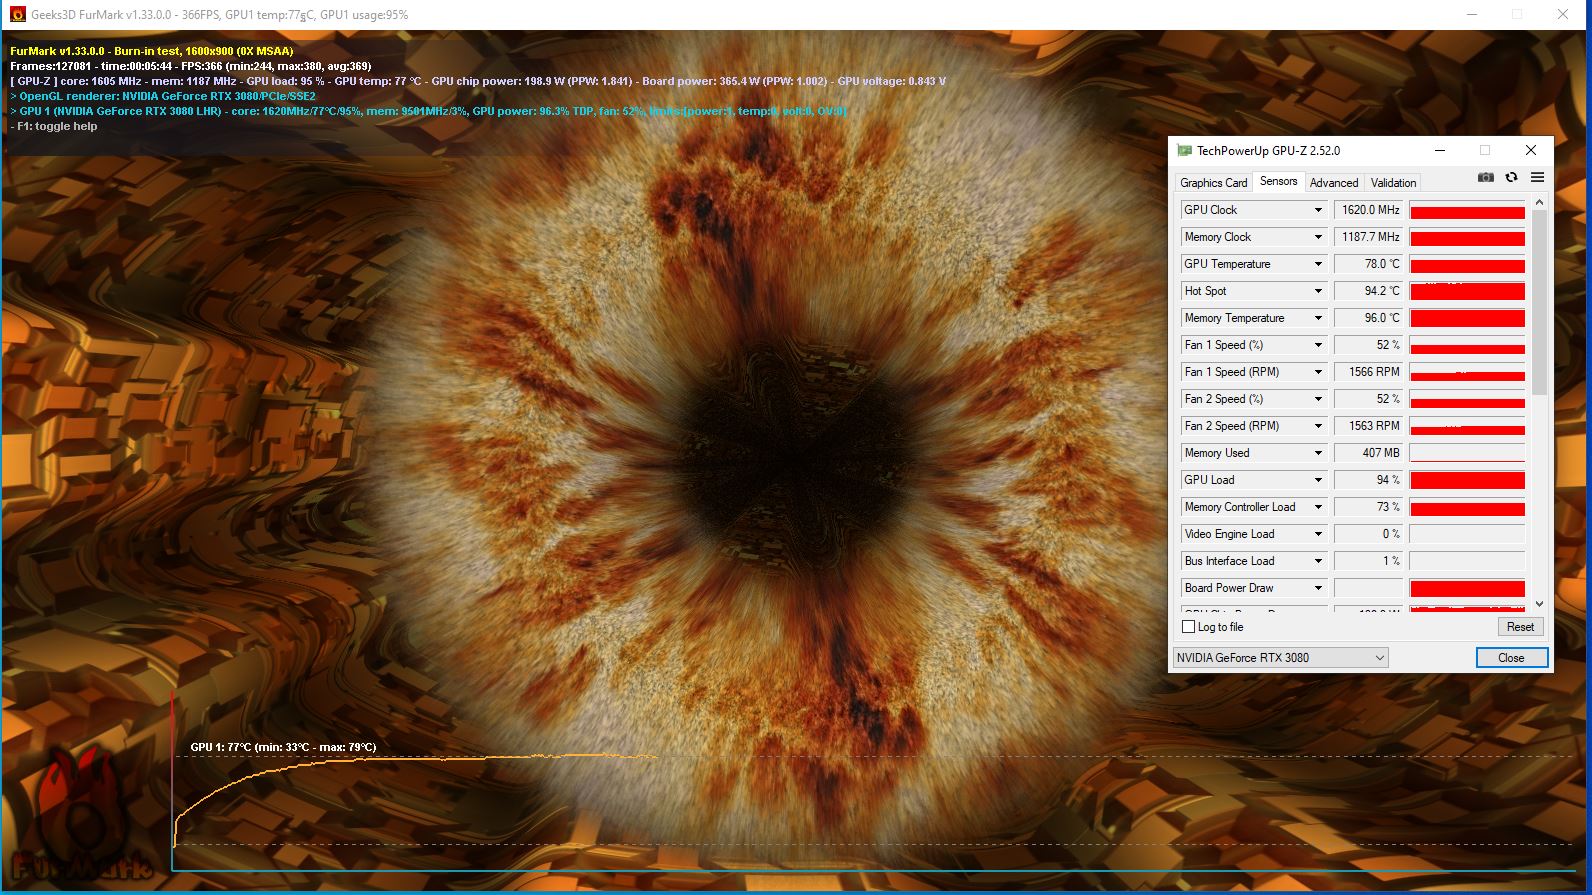Click the Close button in GPU-Z
Viewport: 1592px width, 895px height.
point(1511,658)
